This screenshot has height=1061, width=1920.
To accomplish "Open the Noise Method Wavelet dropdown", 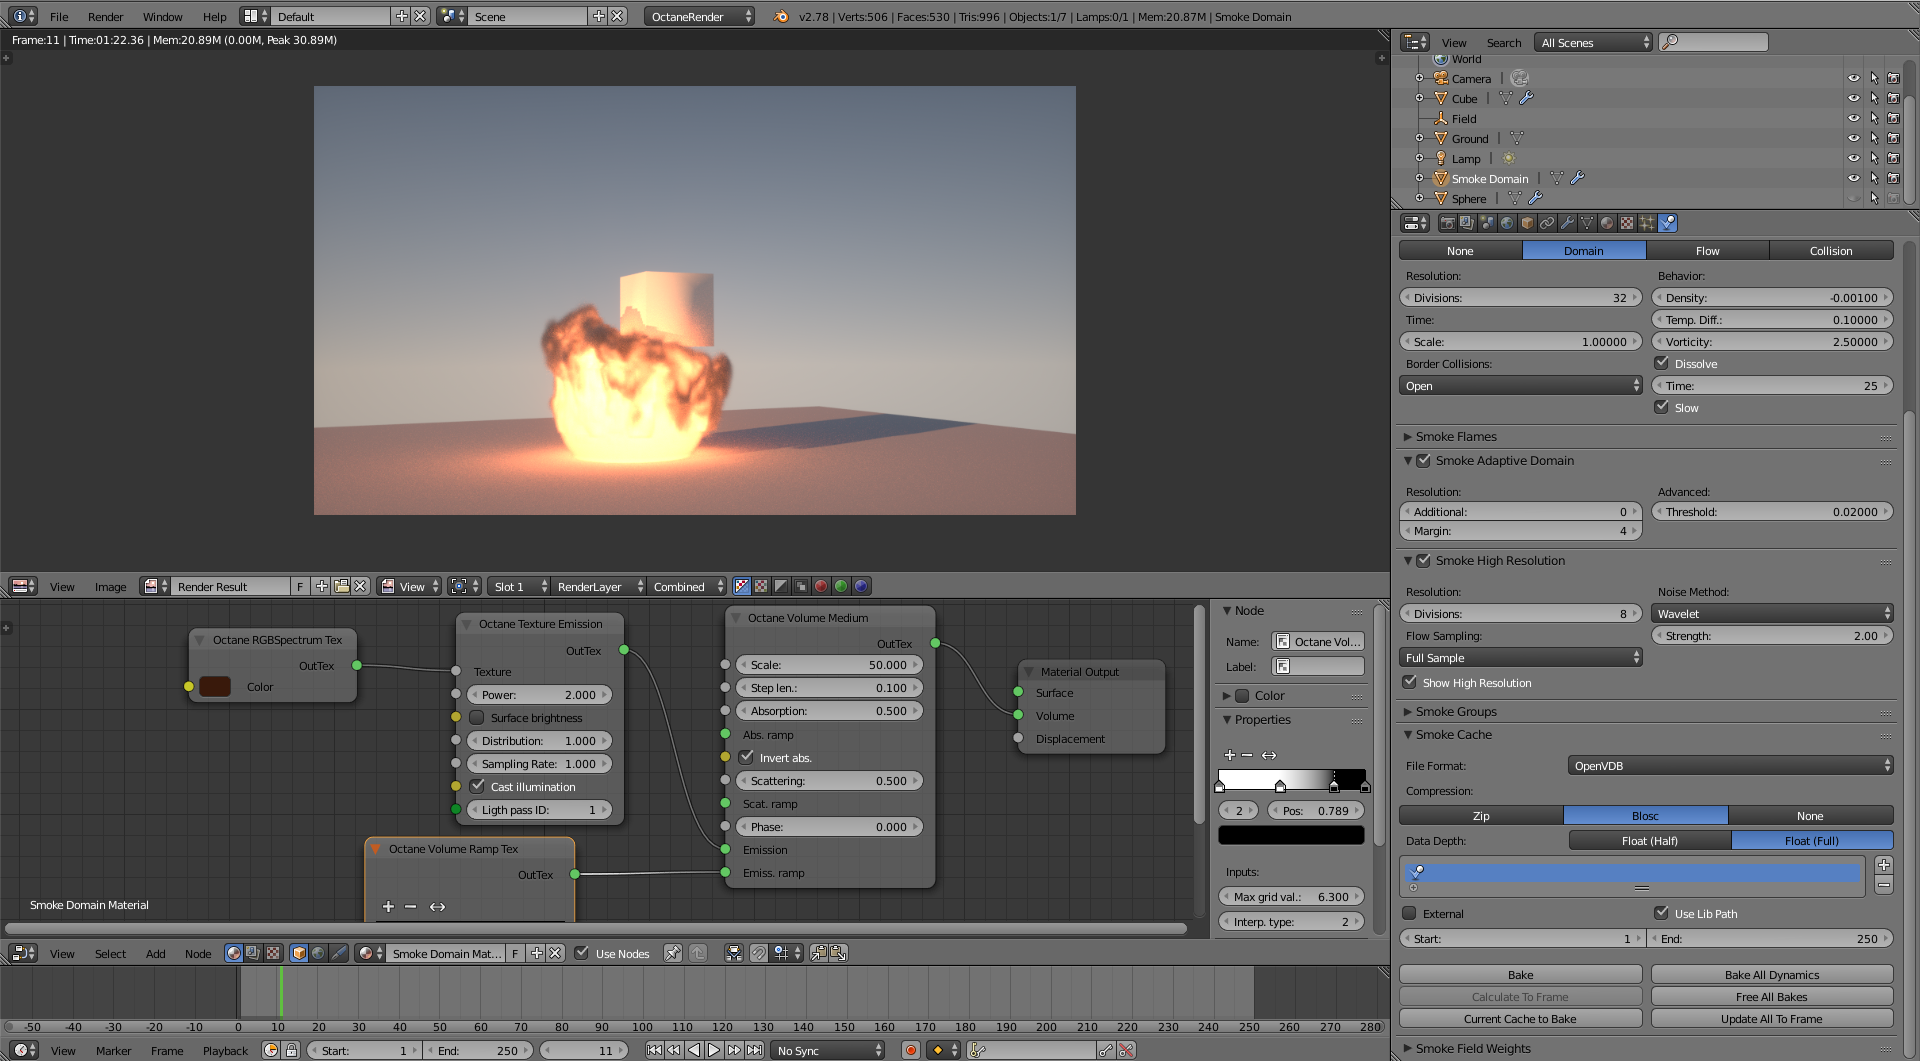I will (1771, 614).
